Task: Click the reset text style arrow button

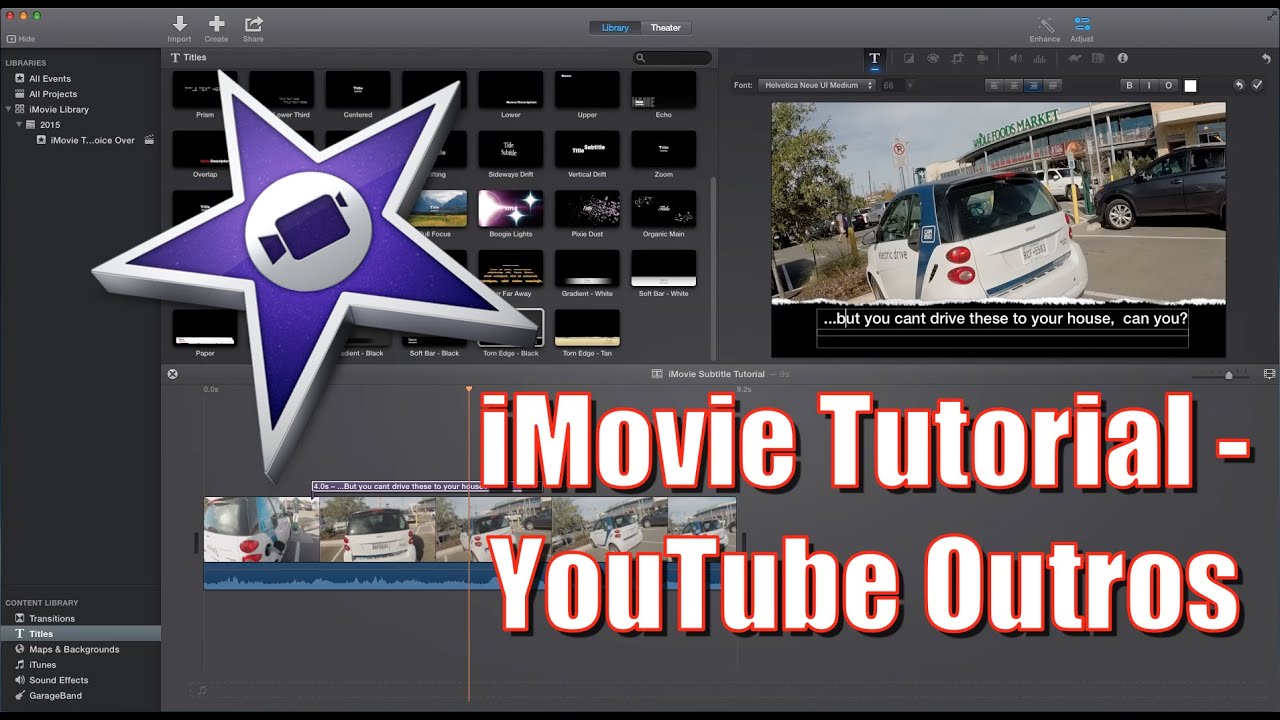Action: coord(1239,86)
